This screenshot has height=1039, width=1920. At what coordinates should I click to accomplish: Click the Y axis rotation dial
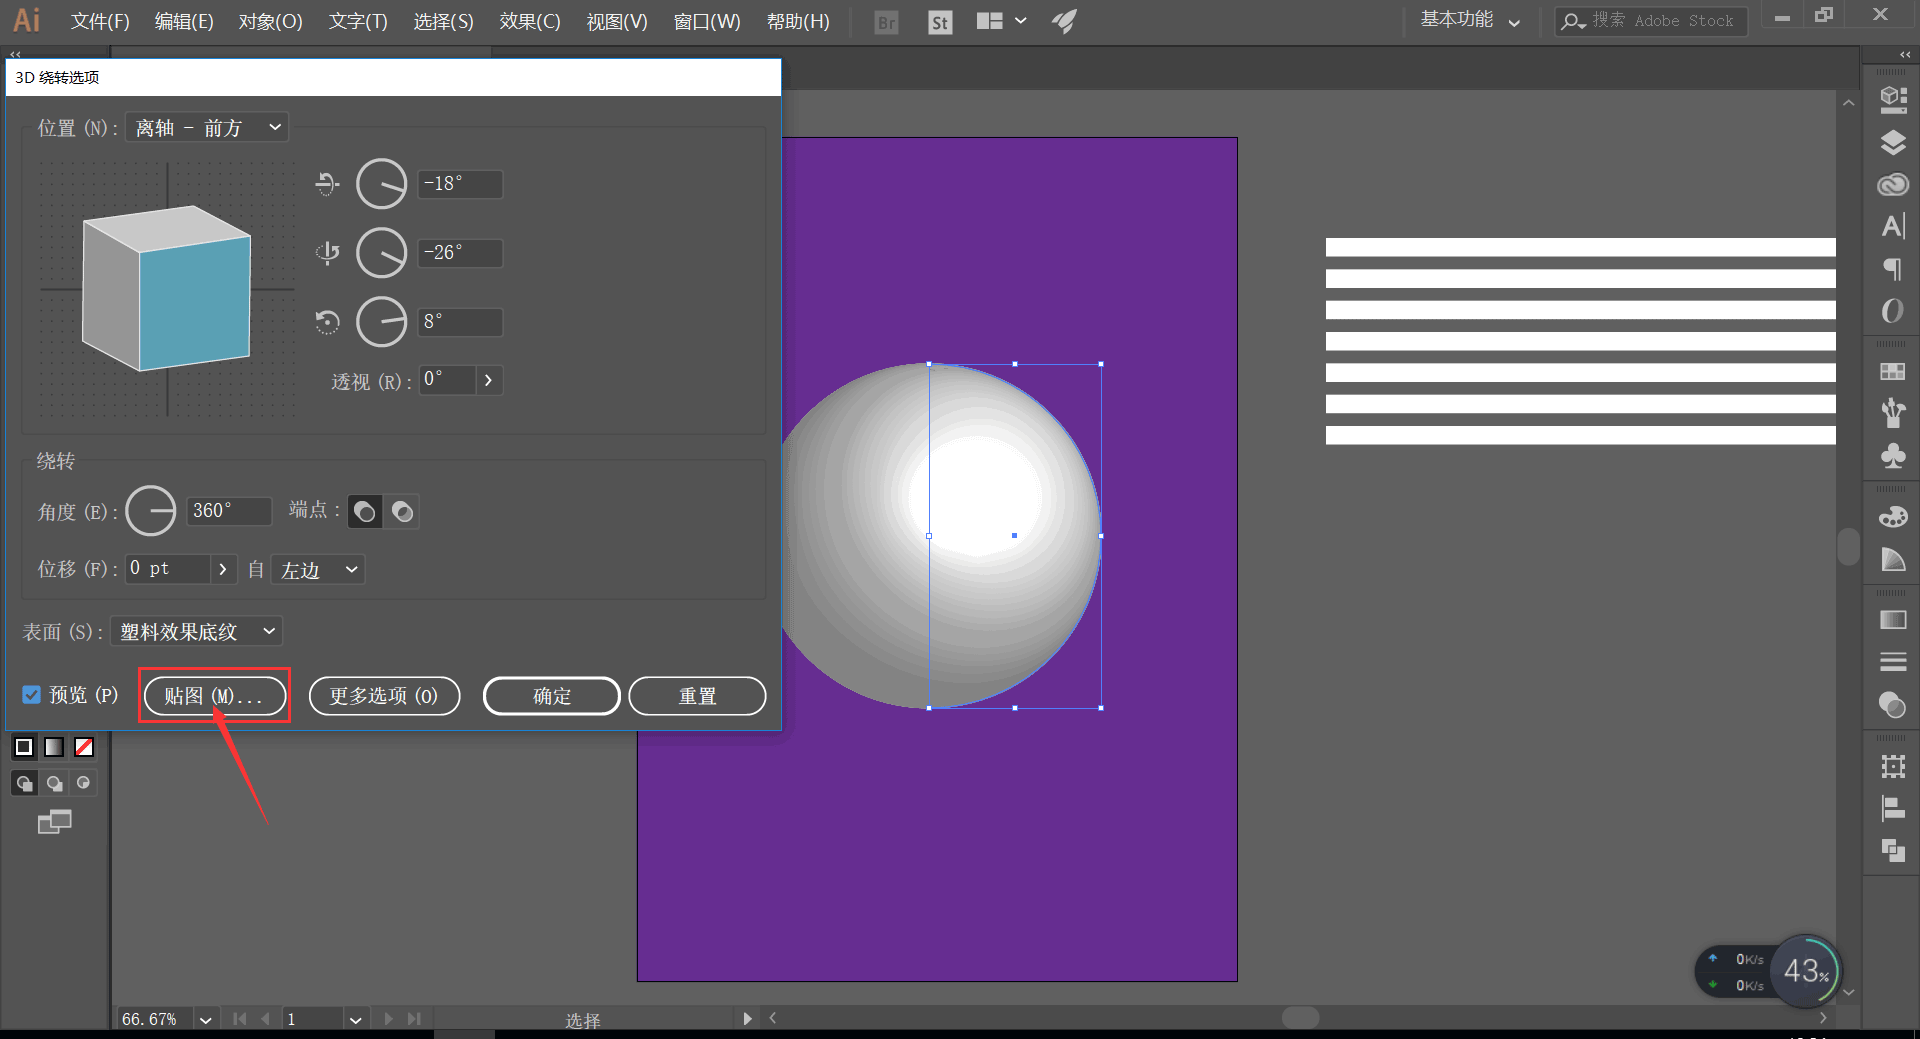[x=382, y=253]
